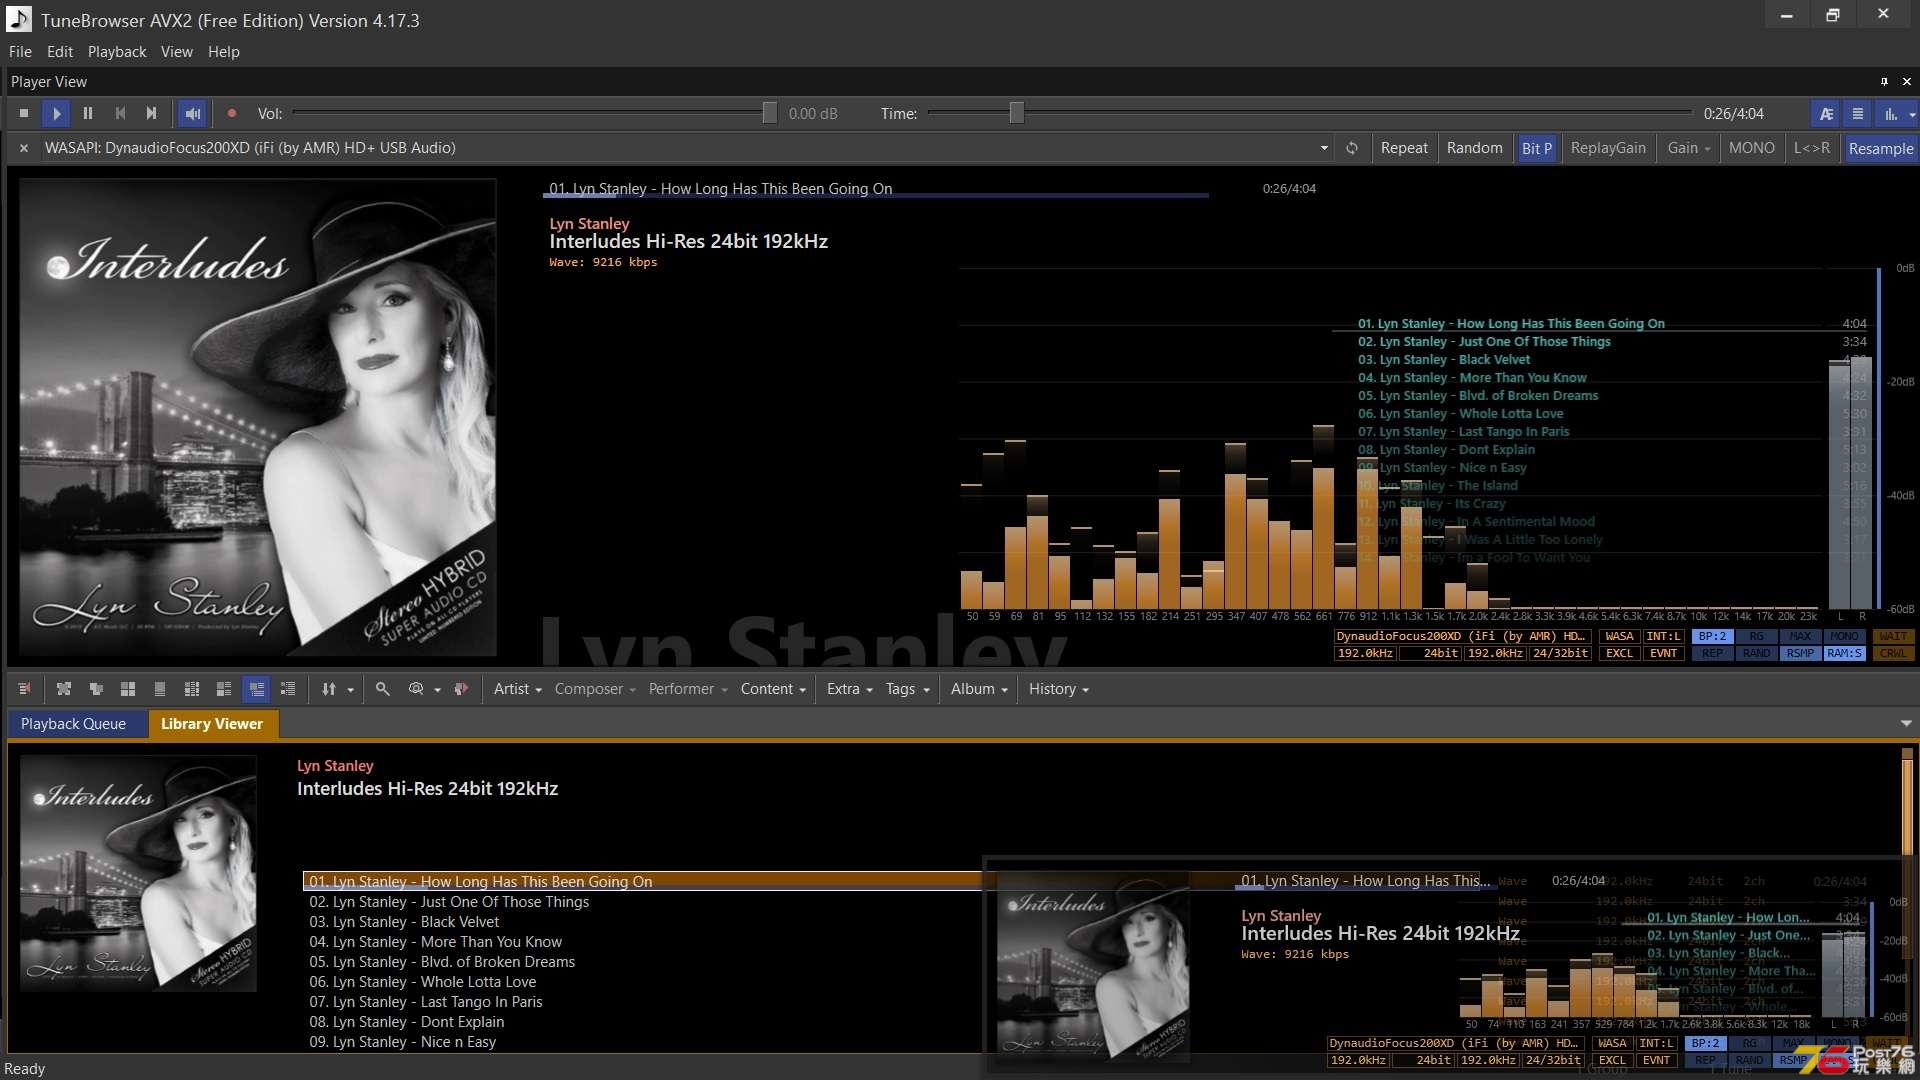The width and height of the screenshot is (1920, 1080).
Task: Stop playback with the stop button
Action: (x=24, y=114)
